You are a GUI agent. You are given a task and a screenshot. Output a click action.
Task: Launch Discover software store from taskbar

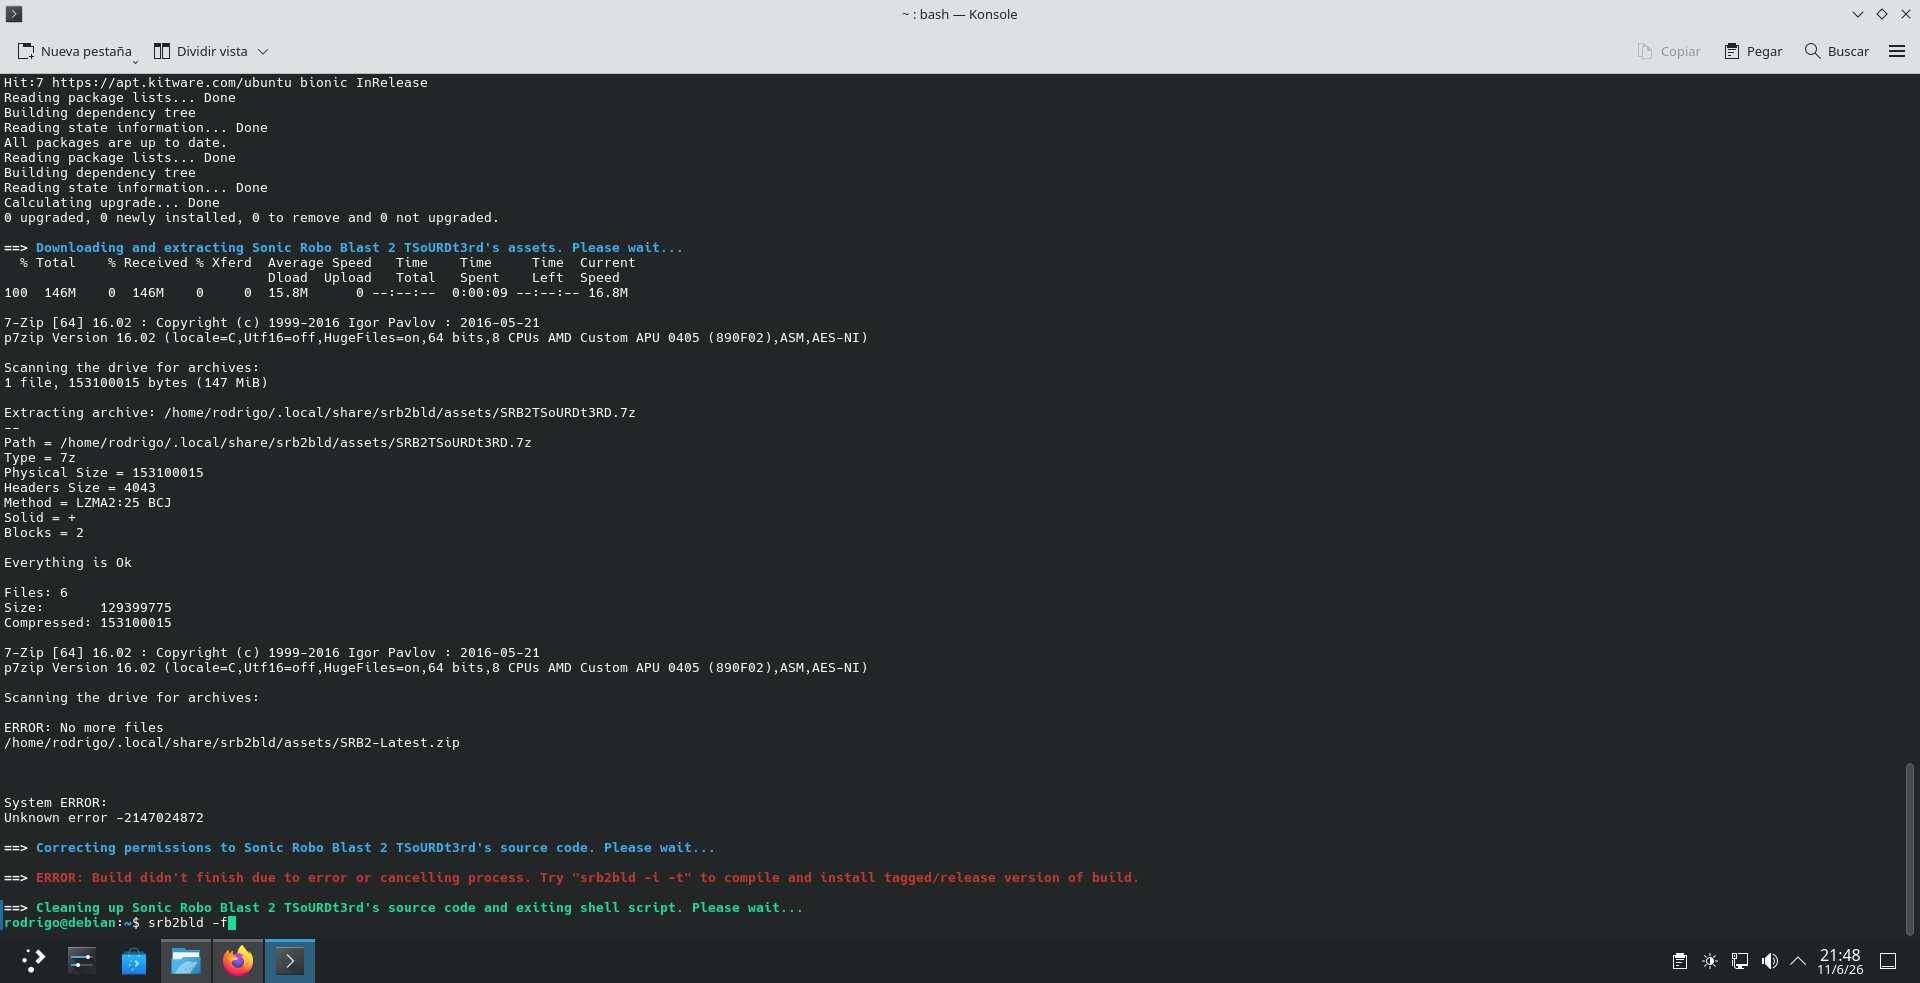point(134,961)
